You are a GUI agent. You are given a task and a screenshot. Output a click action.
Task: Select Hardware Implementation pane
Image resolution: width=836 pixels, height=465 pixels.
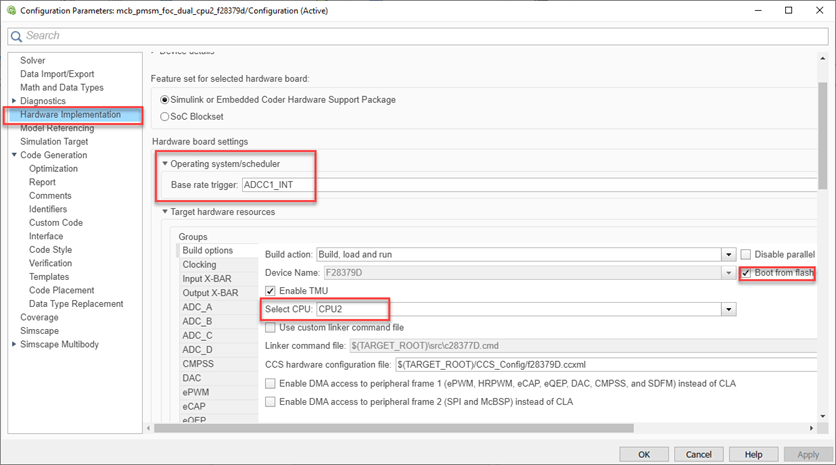(70, 114)
